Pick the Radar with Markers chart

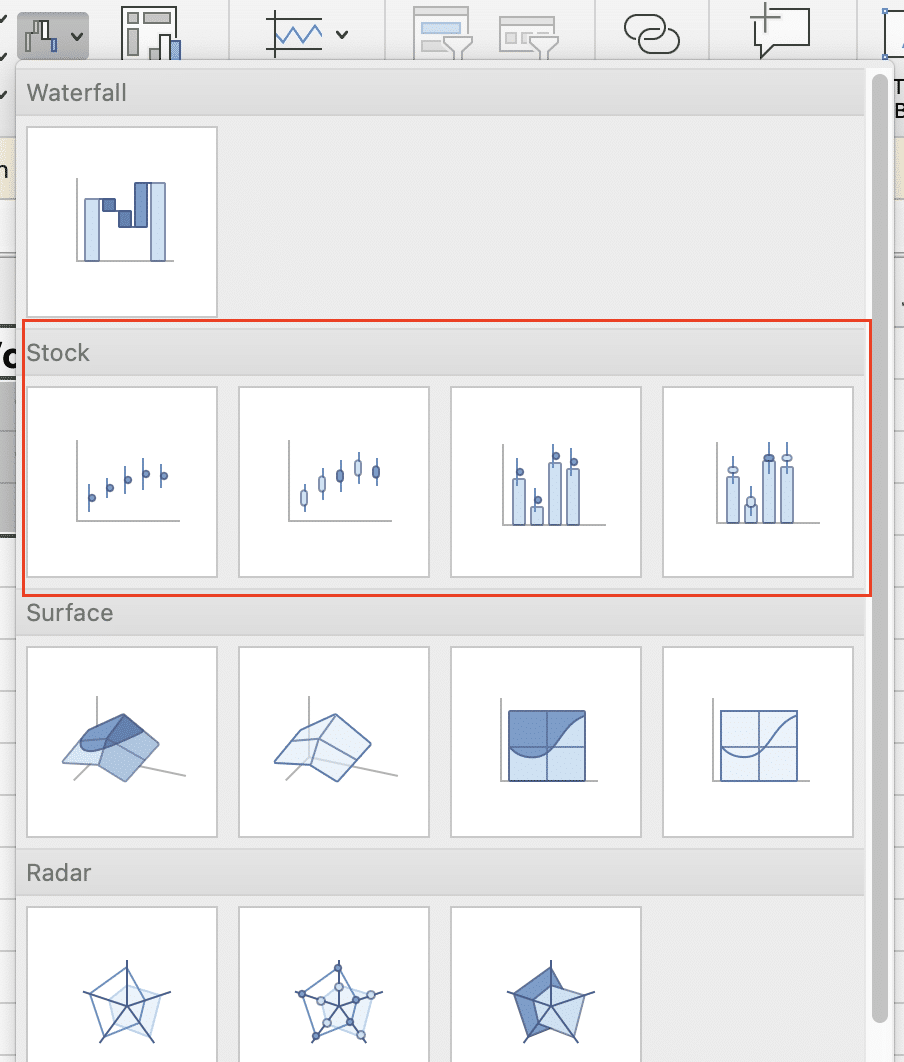[x=334, y=985]
